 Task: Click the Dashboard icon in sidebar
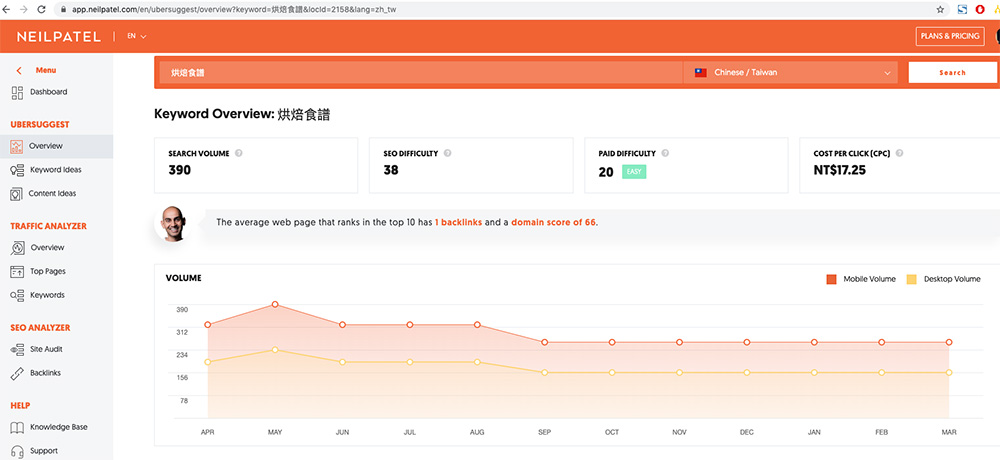coord(17,93)
